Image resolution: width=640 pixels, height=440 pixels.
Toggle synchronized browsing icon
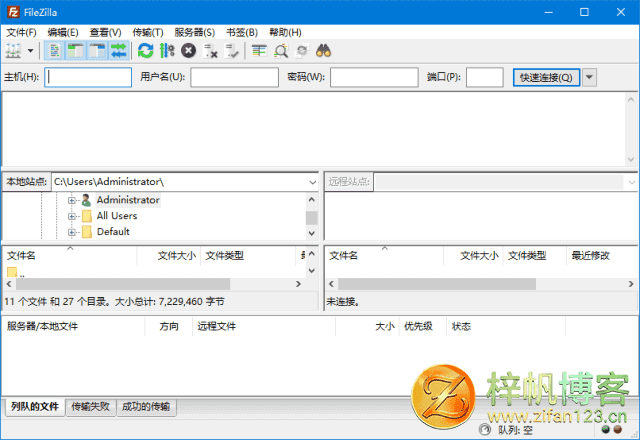point(302,51)
